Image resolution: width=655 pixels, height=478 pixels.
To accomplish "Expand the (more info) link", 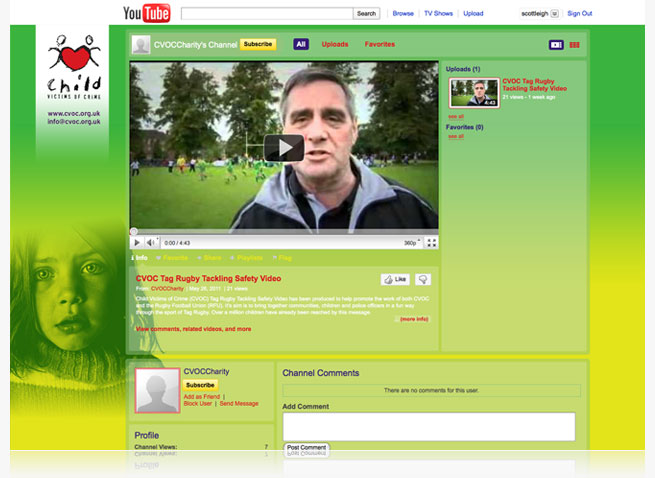I will click(x=414, y=319).
